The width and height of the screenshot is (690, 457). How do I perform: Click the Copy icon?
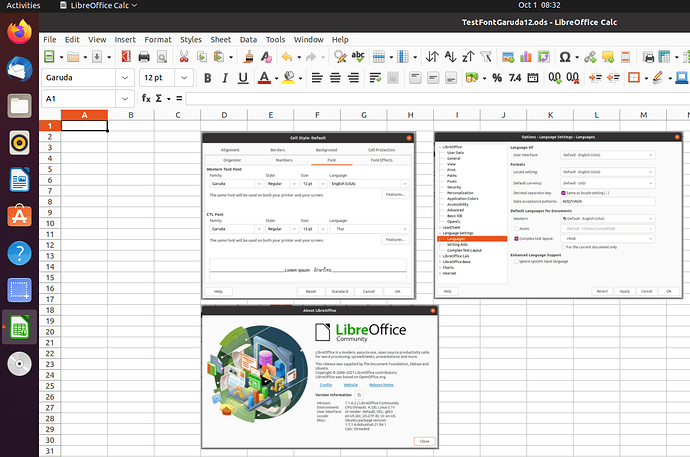(202, 57)
